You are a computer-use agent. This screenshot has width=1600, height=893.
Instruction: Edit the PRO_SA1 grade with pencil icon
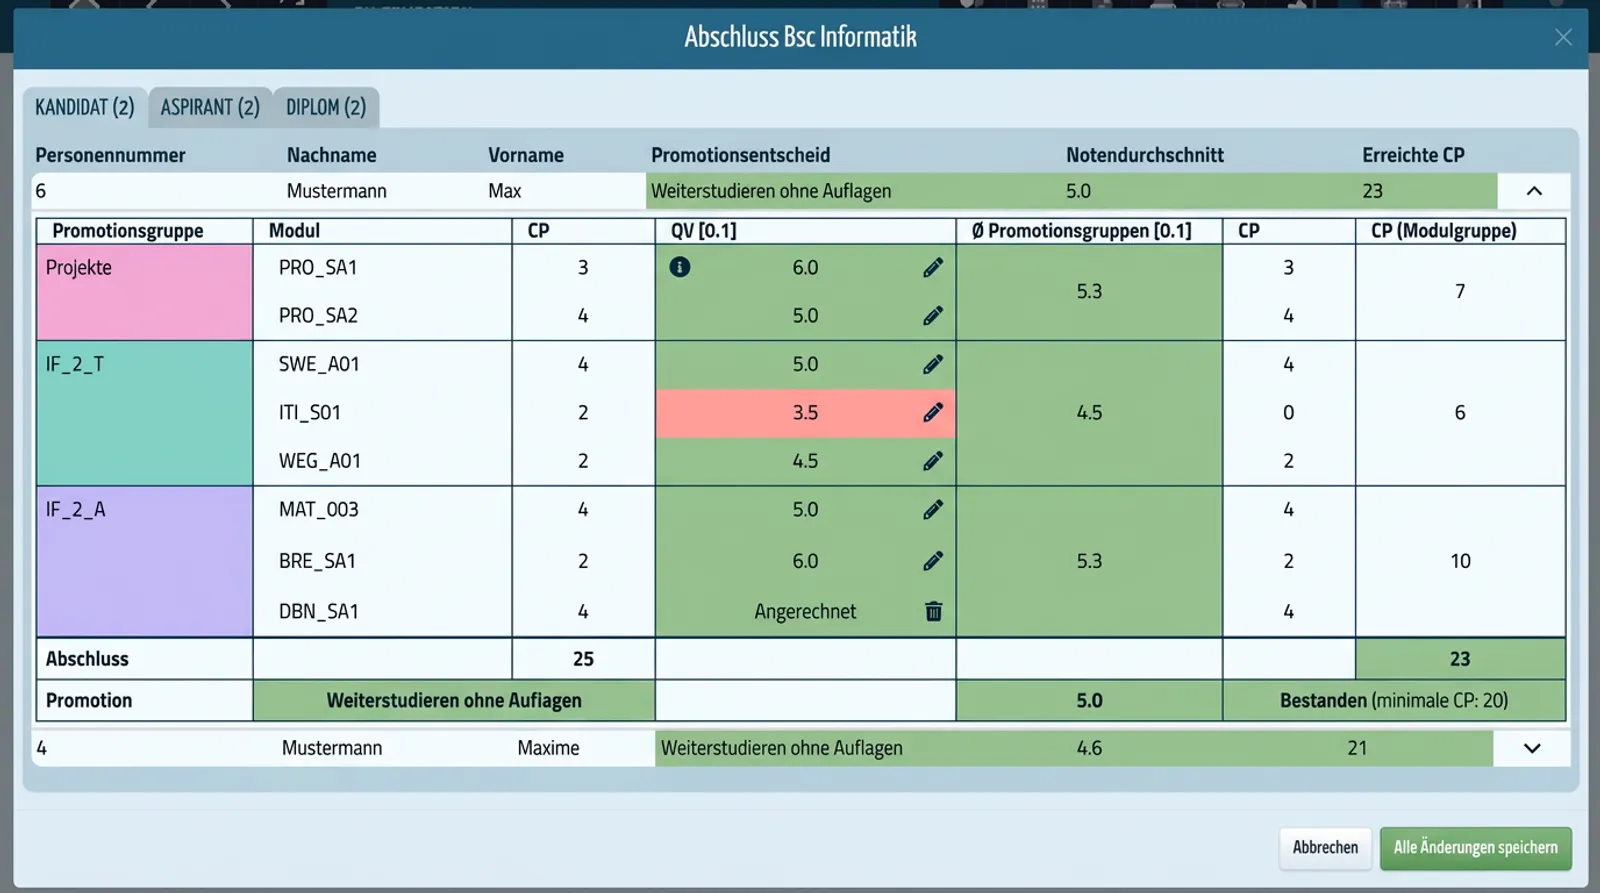933,267
